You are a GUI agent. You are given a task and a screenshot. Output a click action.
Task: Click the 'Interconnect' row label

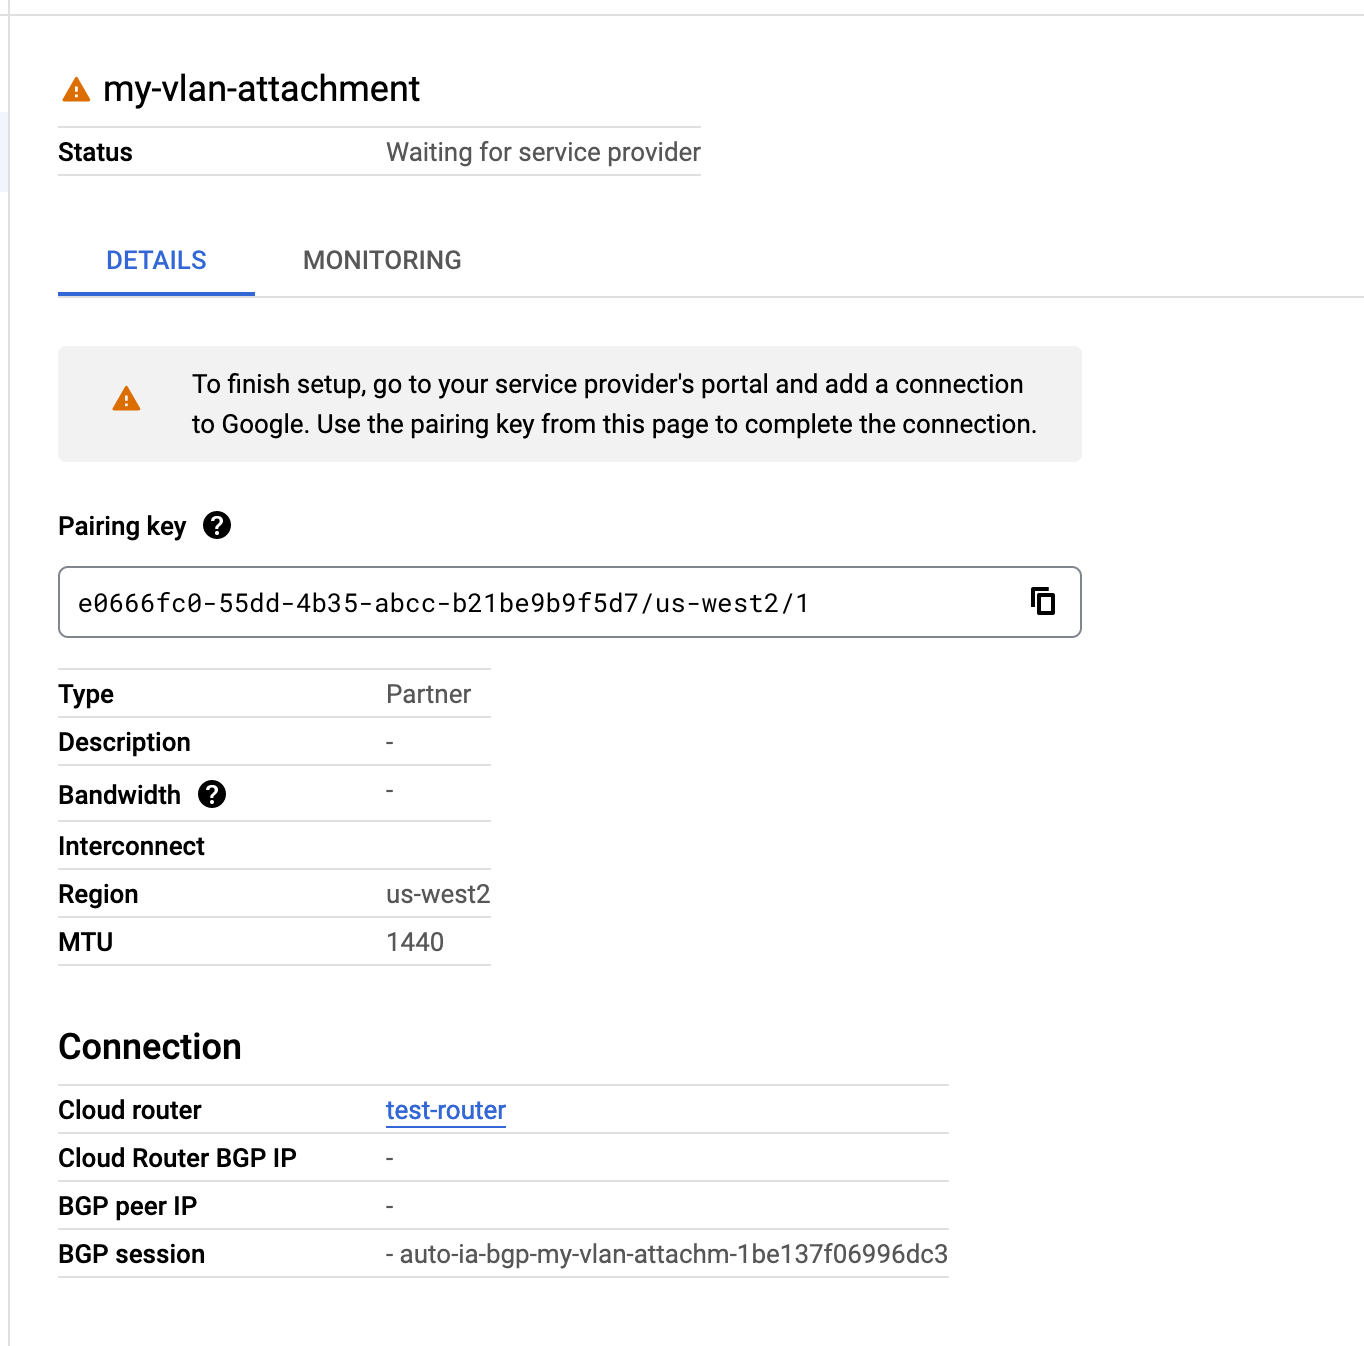(131, 846)
